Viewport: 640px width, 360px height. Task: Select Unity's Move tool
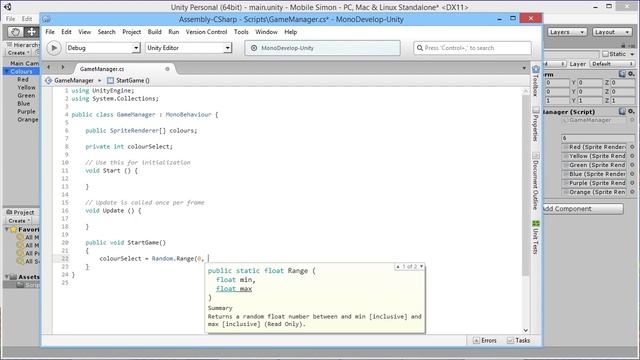[31, 32]
